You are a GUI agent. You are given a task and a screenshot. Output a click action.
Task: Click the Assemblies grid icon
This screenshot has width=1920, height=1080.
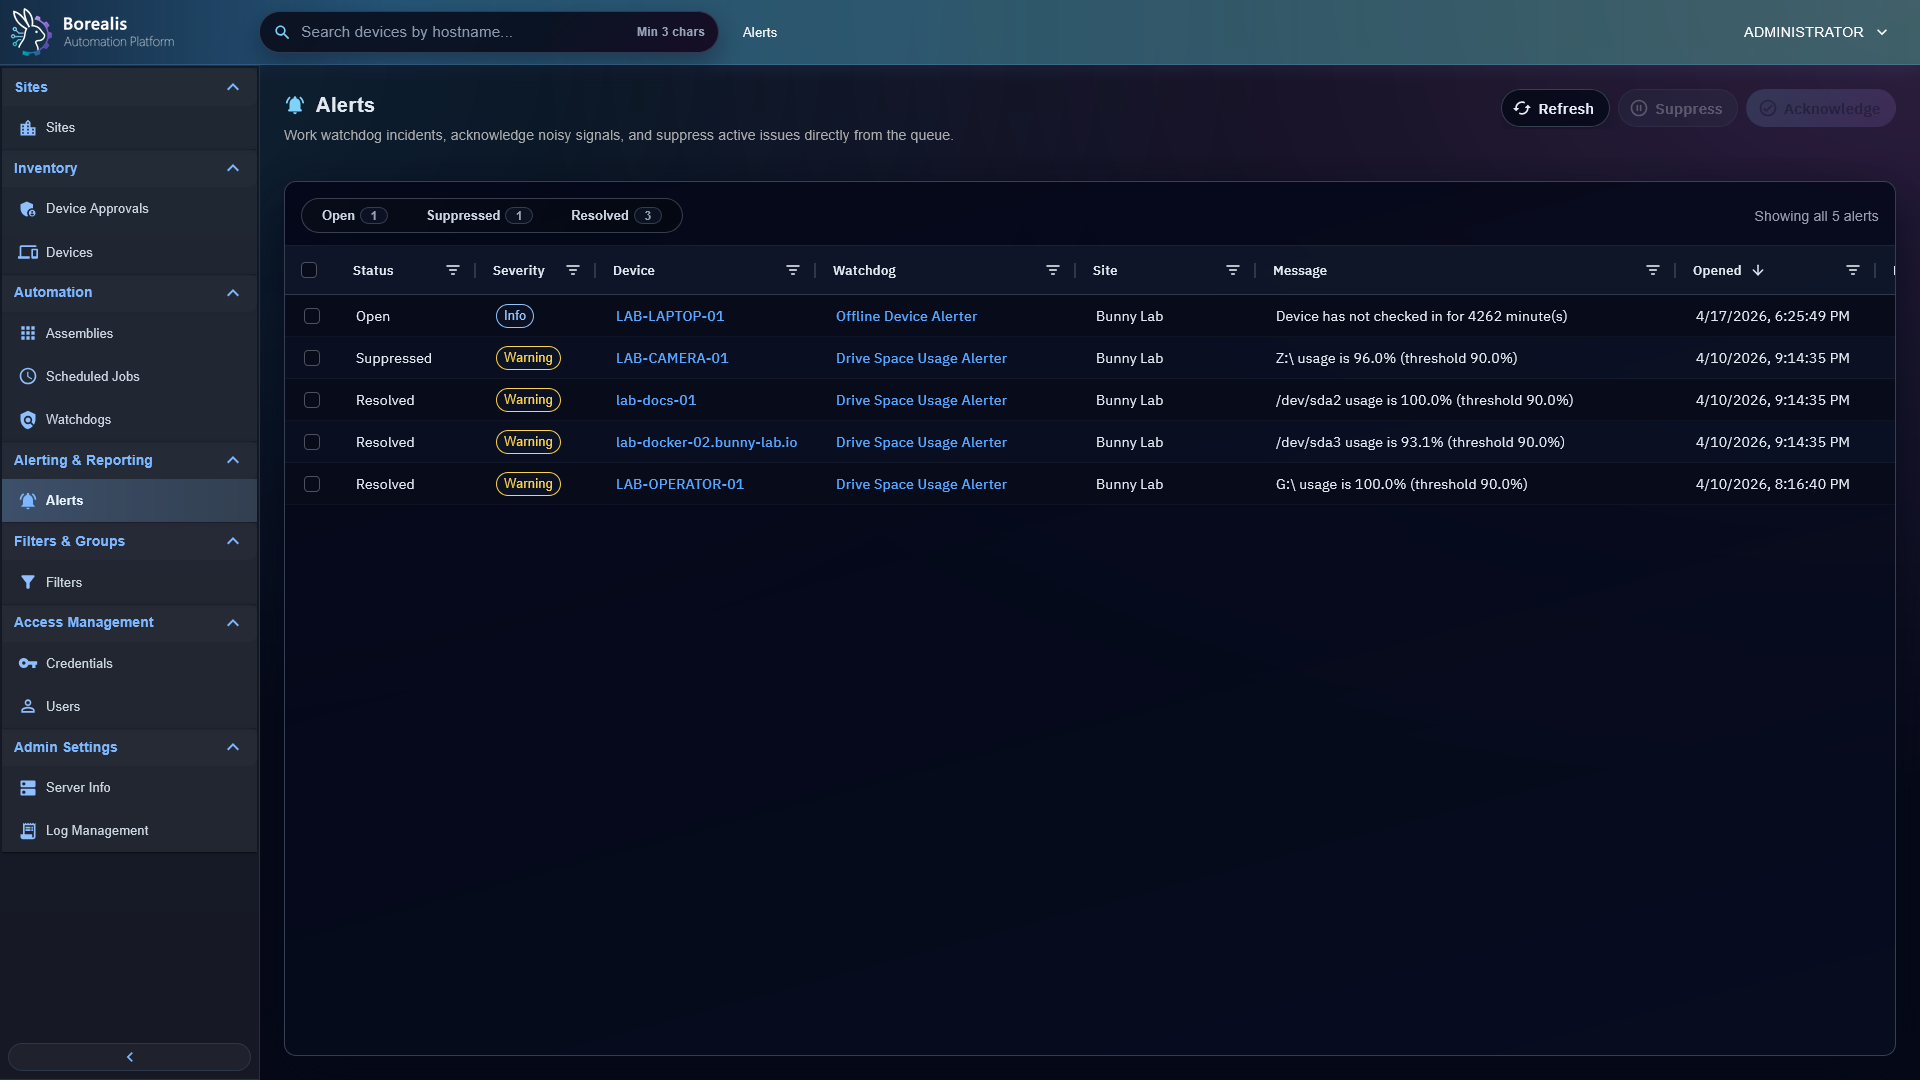click(x=28, y=333)
